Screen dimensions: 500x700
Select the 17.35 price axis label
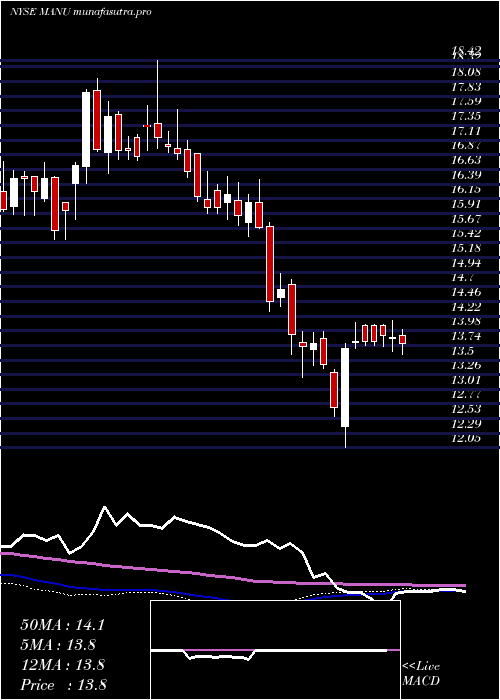coord(466,117)
